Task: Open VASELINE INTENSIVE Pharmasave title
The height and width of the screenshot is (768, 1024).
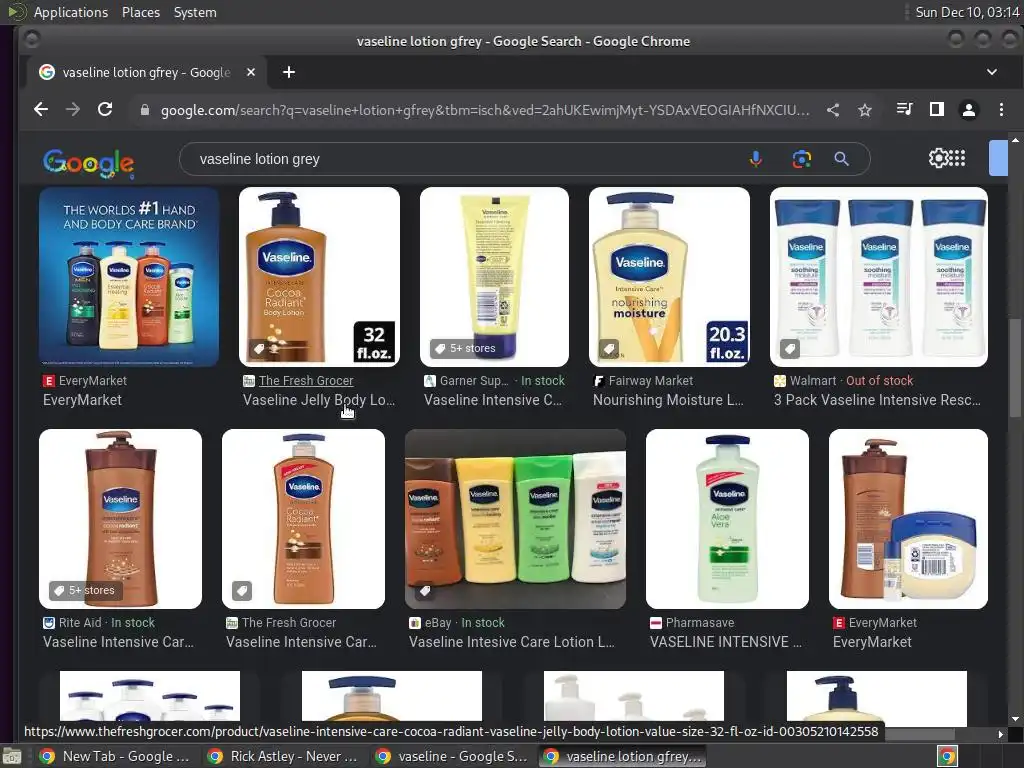Action: click(x=726, y=642)
